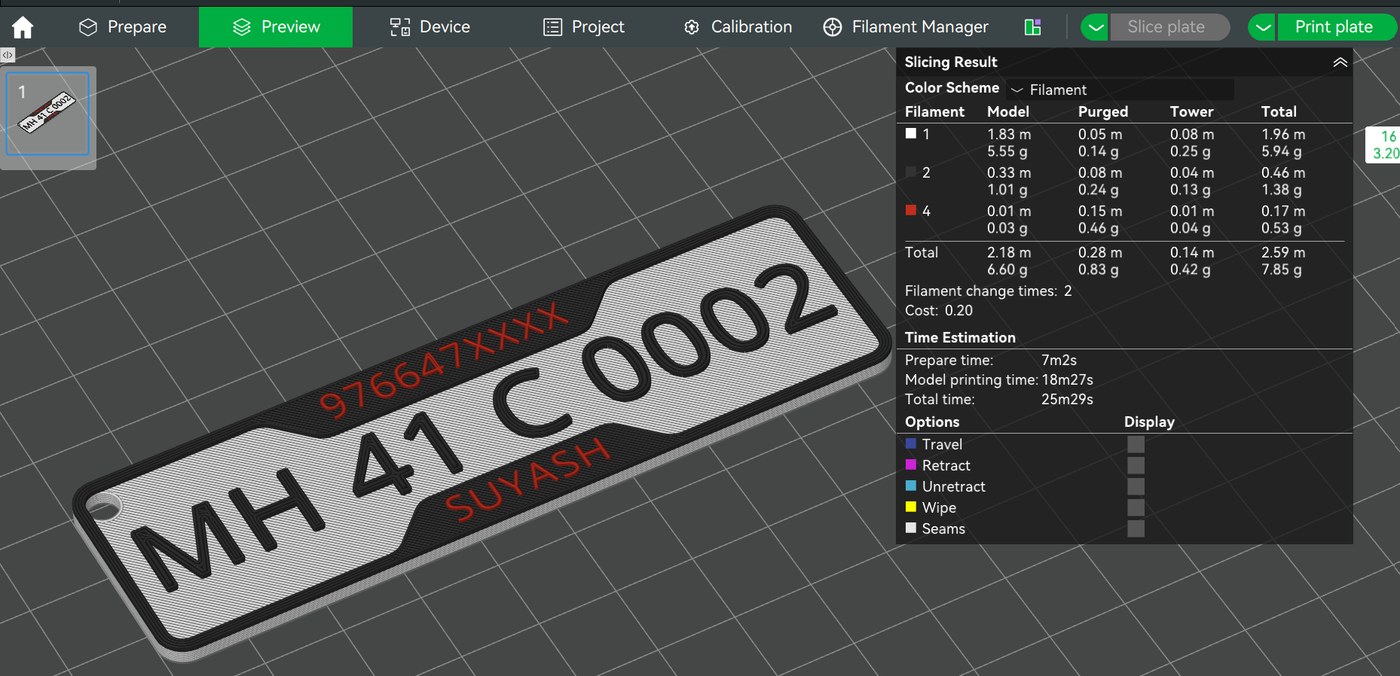Click the 'Seams' option label
Screen dimensions: 1400x676
[x=944, y=528]
